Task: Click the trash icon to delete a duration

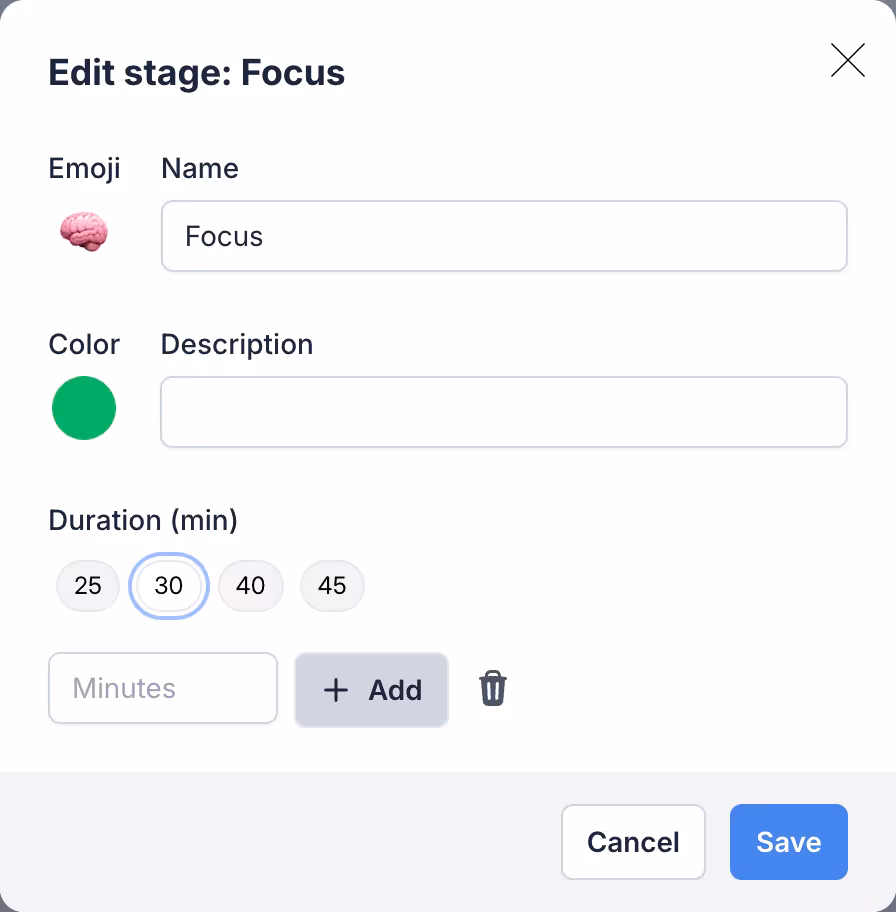Action: (491, 688)
